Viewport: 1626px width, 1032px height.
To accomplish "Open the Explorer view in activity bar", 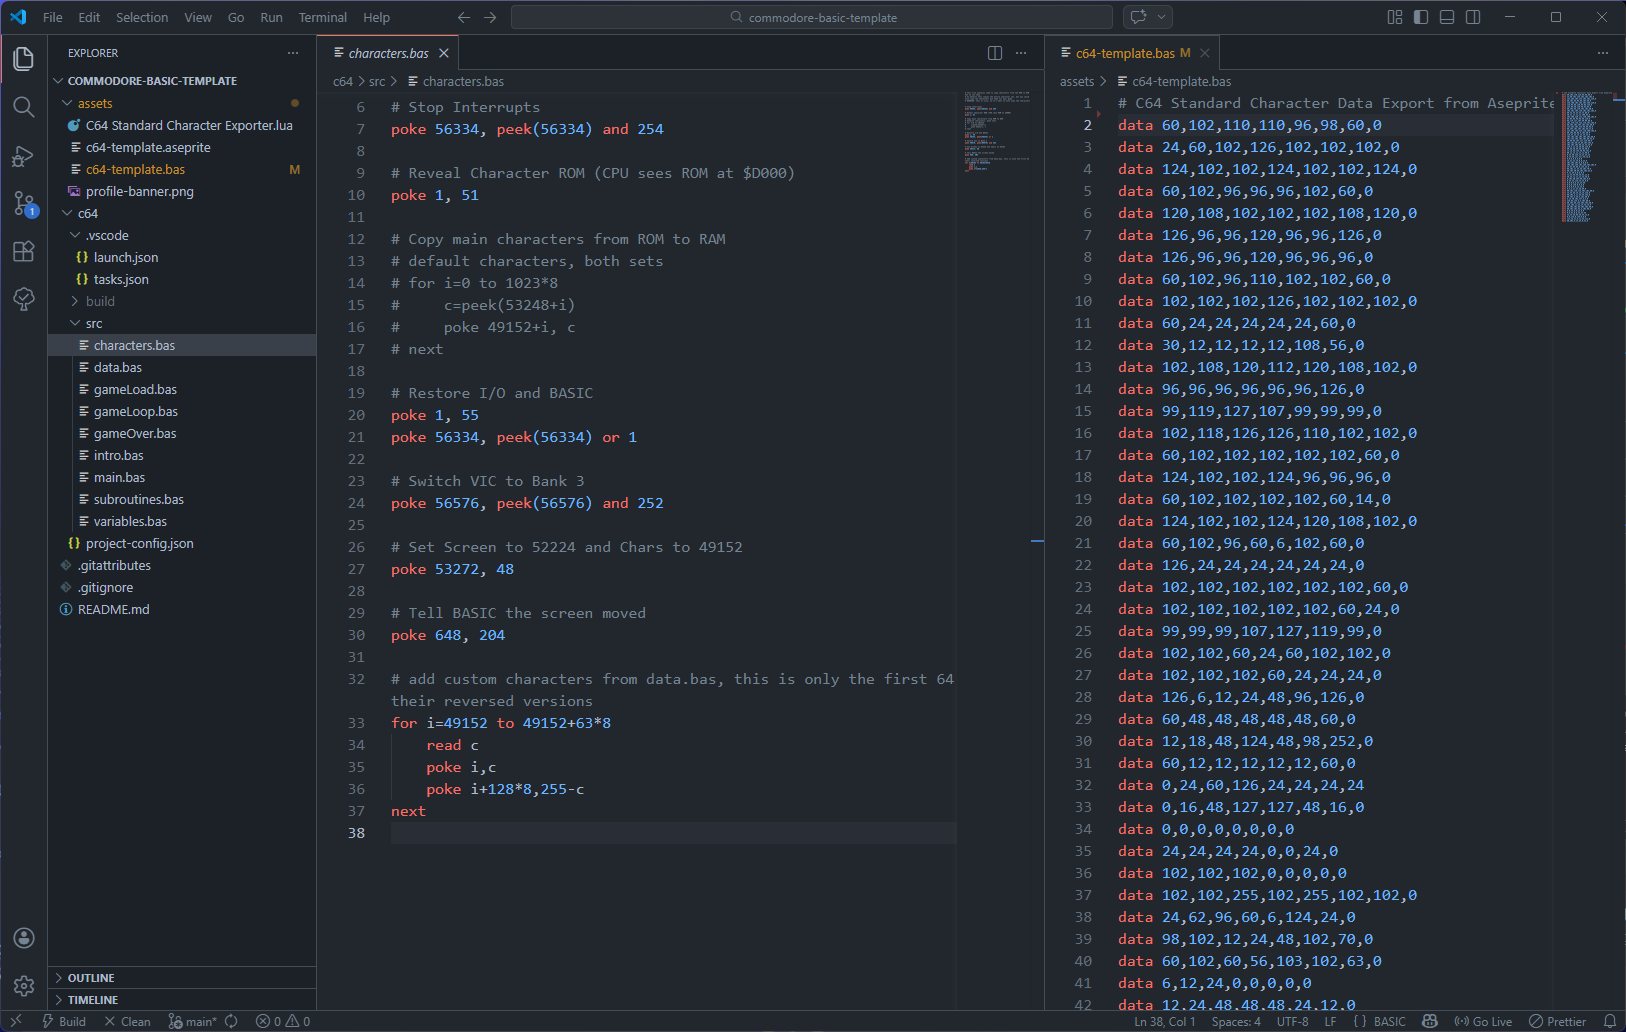I will (24, 59).
